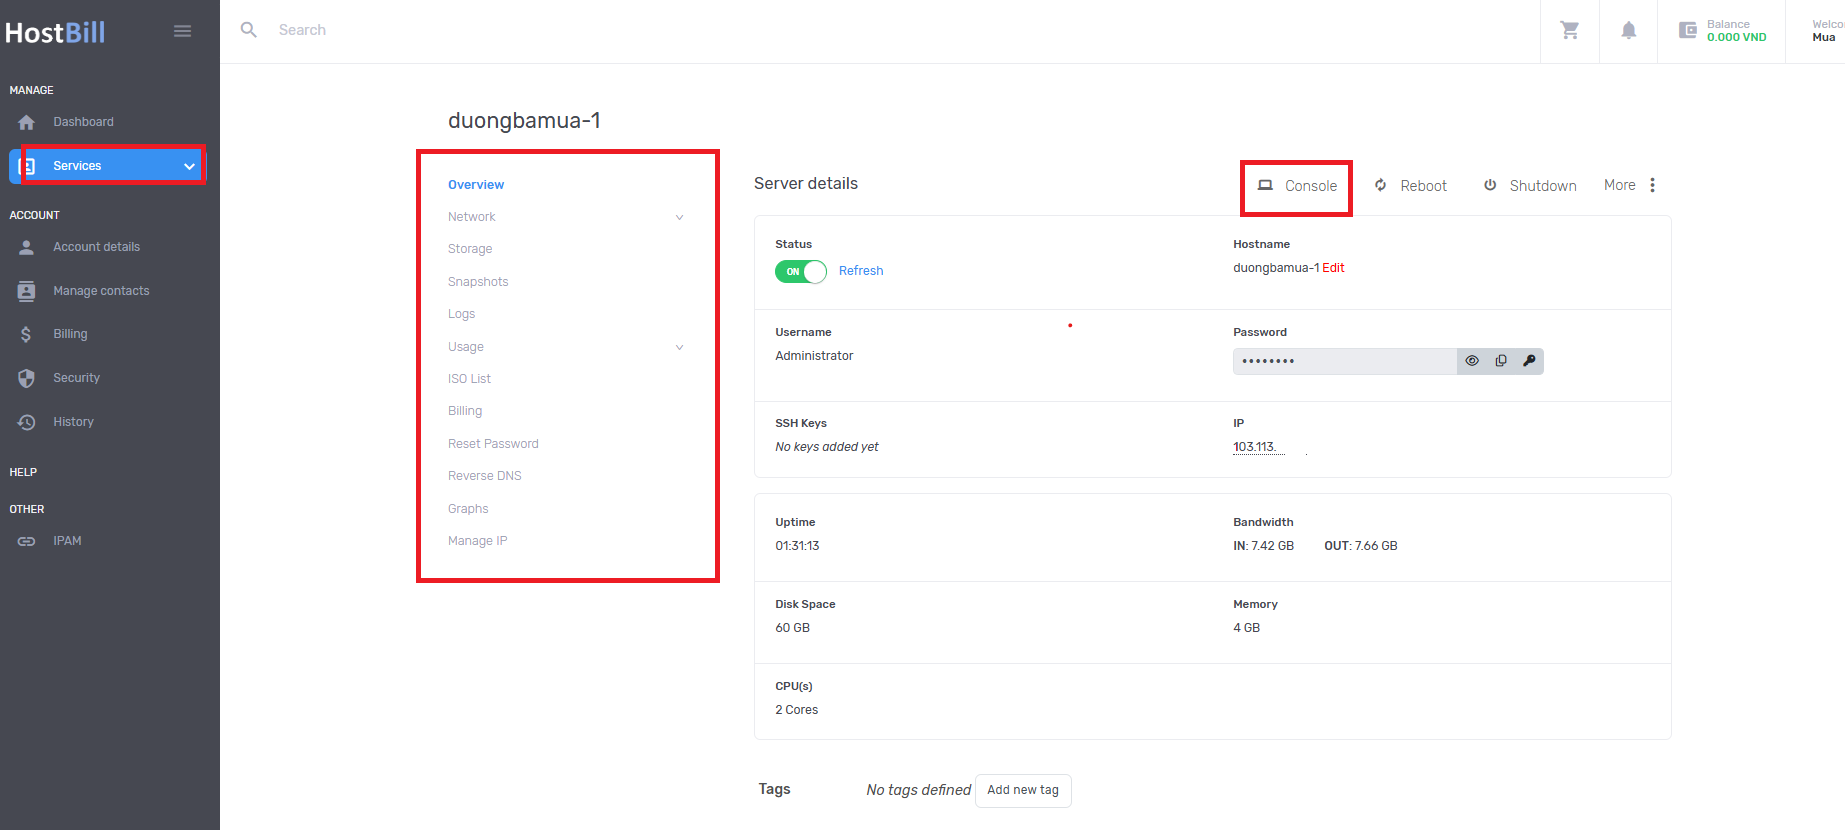Click the shopping cart icon
Screen dimensions: 1845x830
[1569, 31]
